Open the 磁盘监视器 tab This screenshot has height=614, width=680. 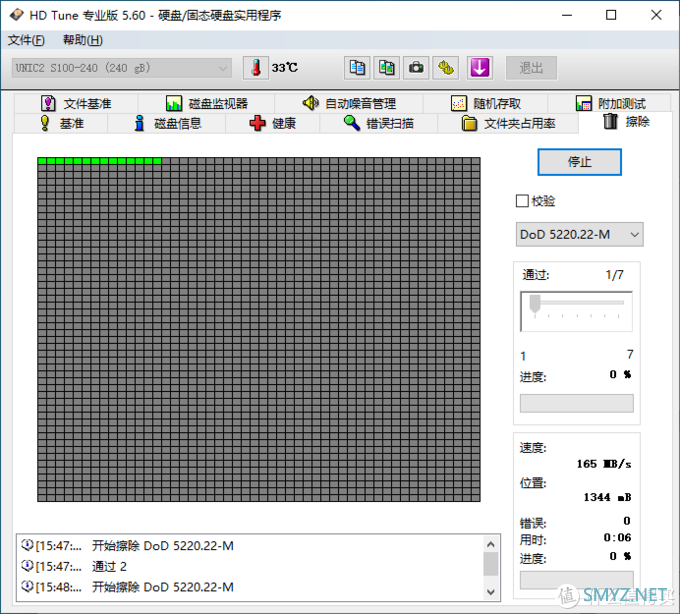[x=207, y=103]
